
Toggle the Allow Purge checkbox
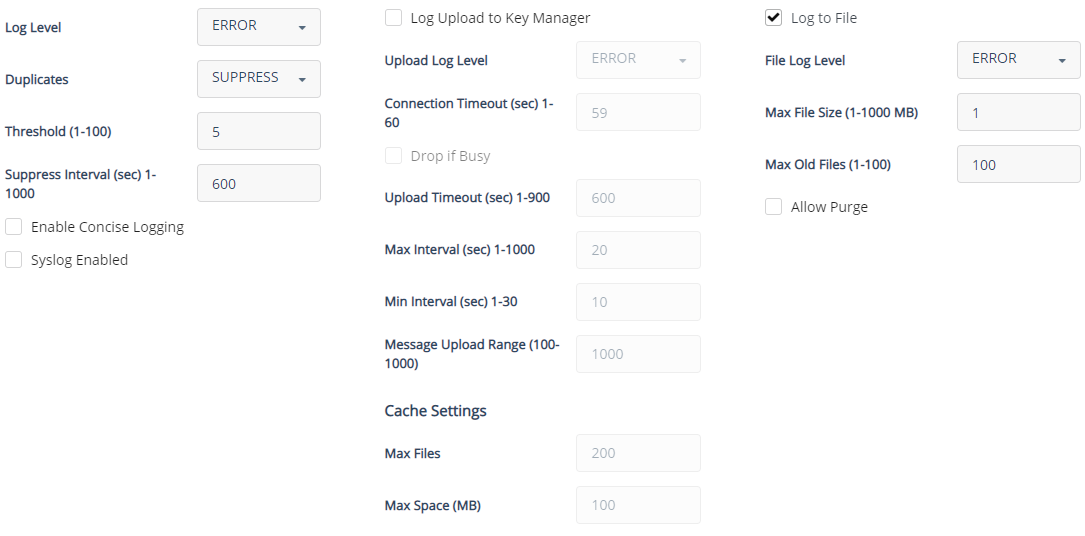click(x=774, y=207)
